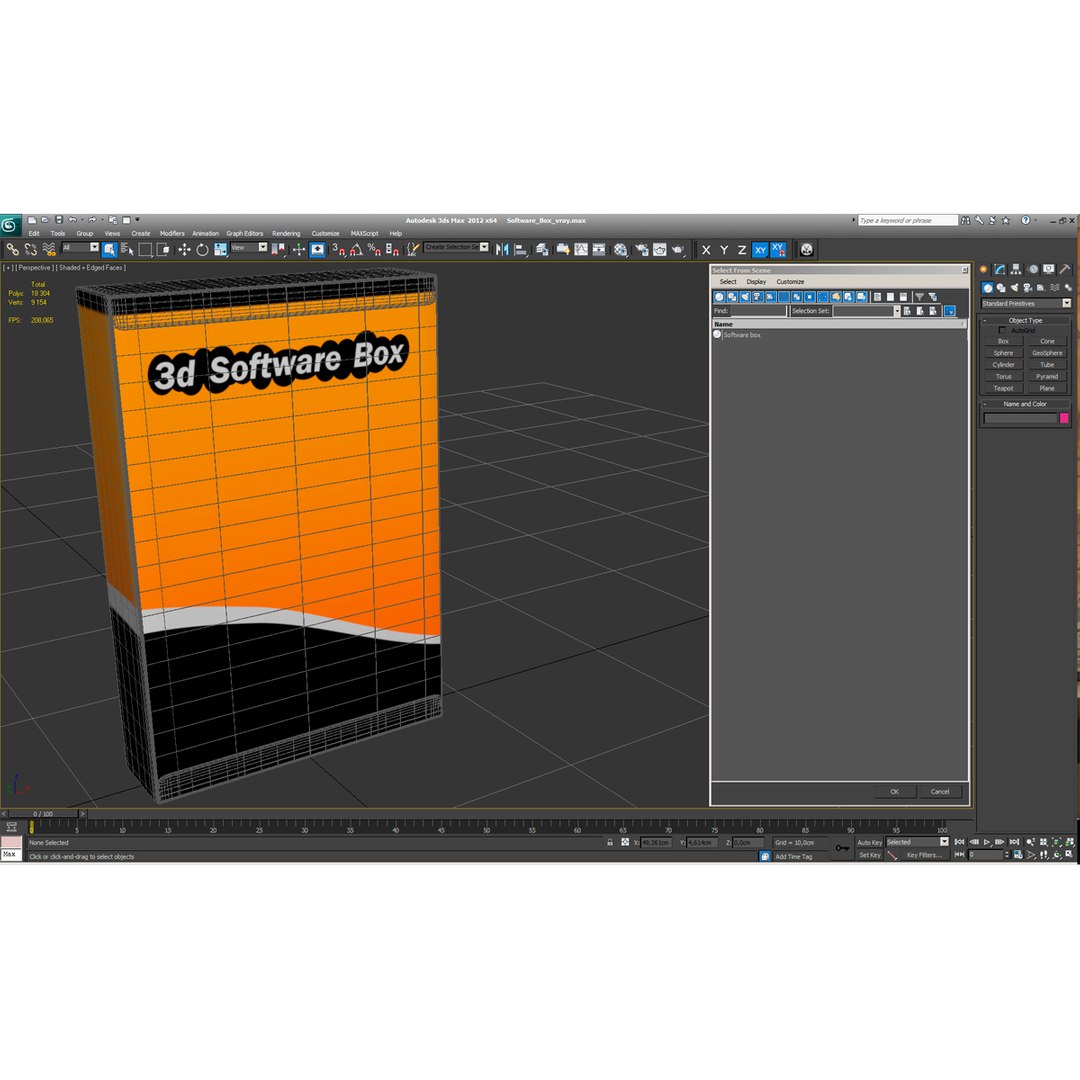Viewport: 1080px width, 1080px height.
Task: Open the Modifiers menu
Action: [172, 233]
